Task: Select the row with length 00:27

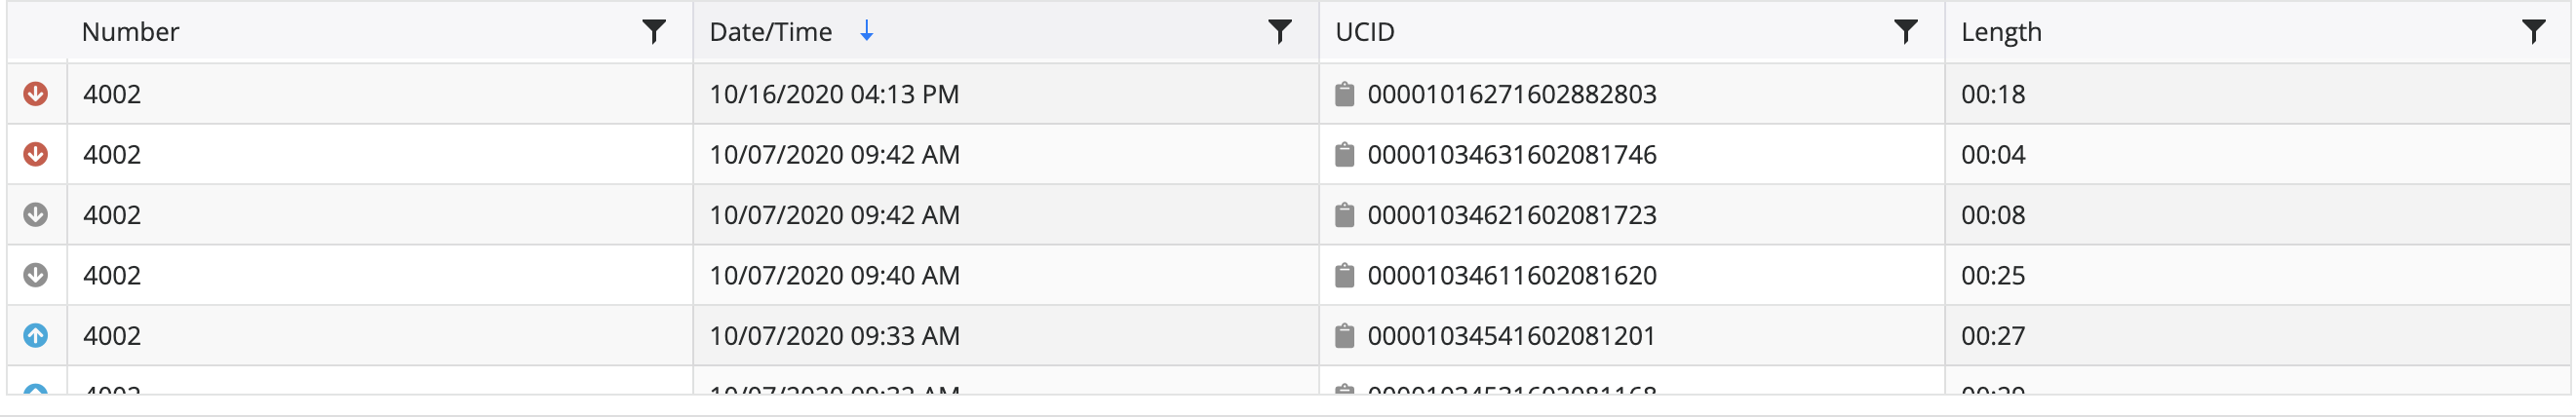Action: coord(1288,335)
